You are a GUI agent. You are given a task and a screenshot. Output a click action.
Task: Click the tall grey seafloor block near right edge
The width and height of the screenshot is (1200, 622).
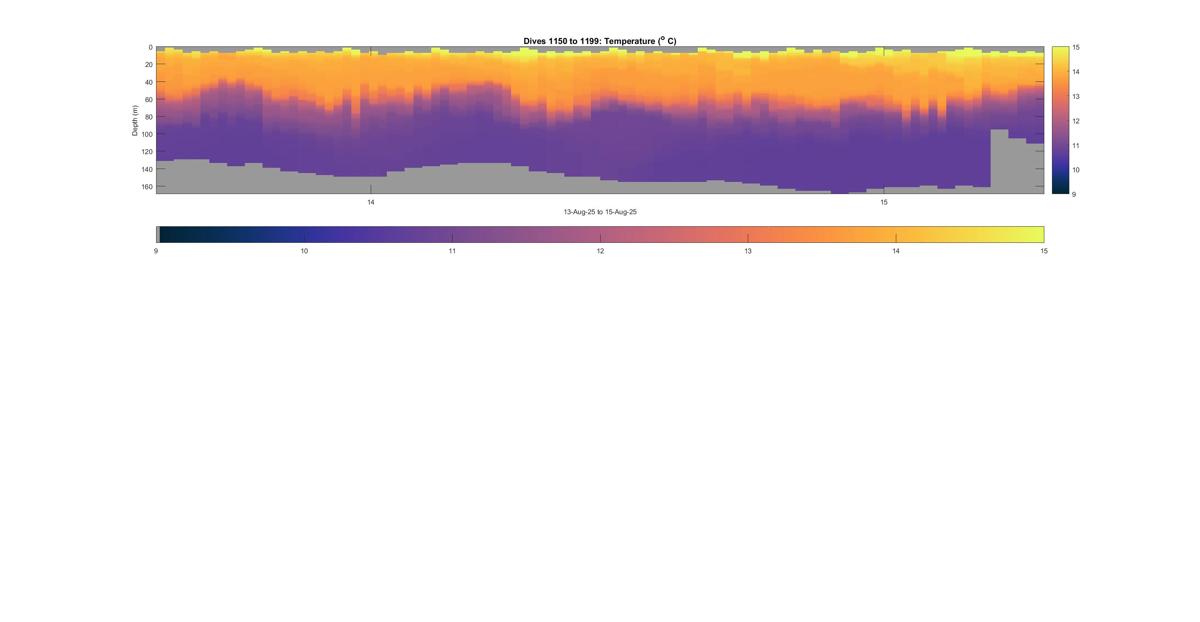pos(999,160)
